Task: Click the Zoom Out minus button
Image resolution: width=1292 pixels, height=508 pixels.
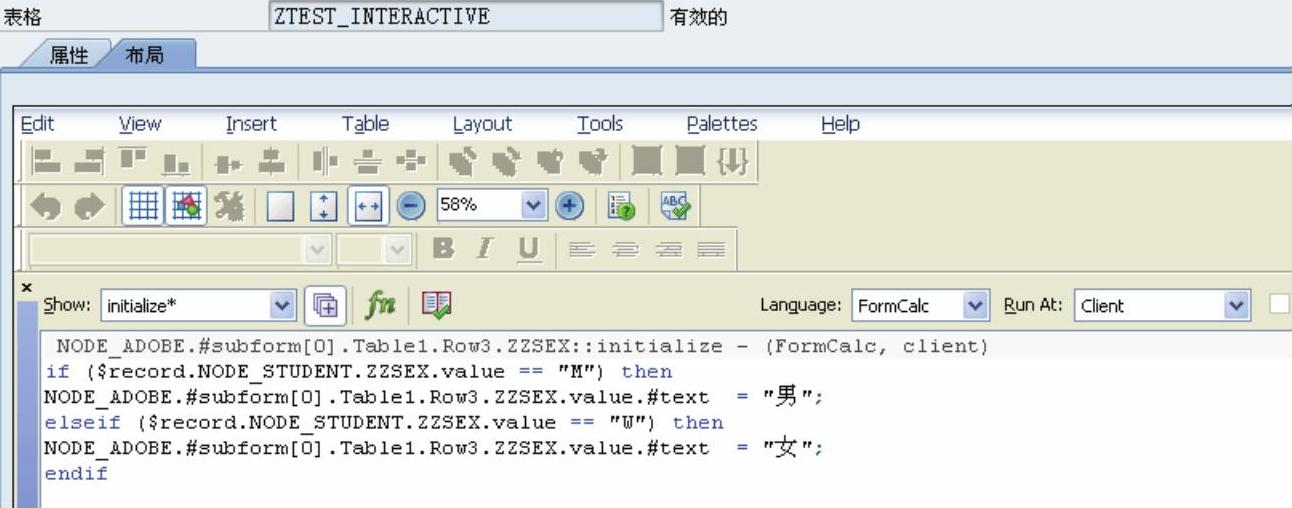Action: tap(411, 206)
